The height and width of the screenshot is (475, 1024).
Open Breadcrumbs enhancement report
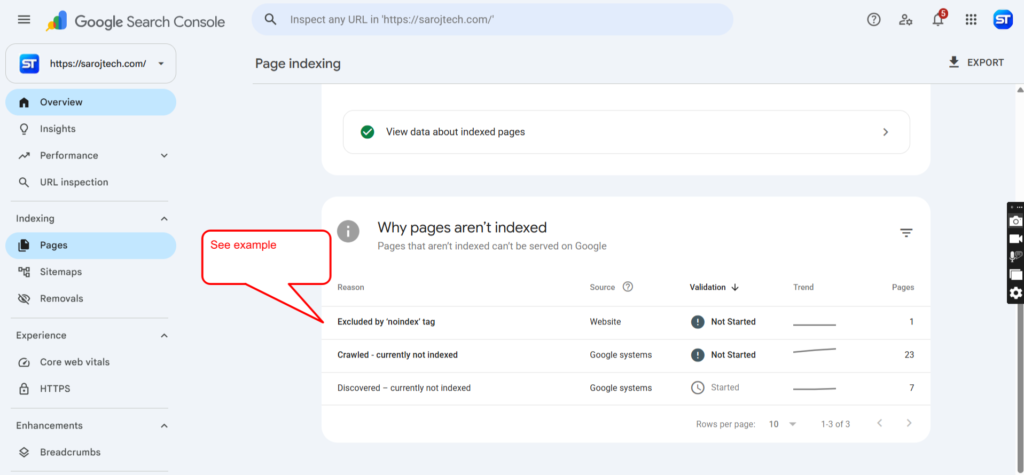click(x=91, y=452)
